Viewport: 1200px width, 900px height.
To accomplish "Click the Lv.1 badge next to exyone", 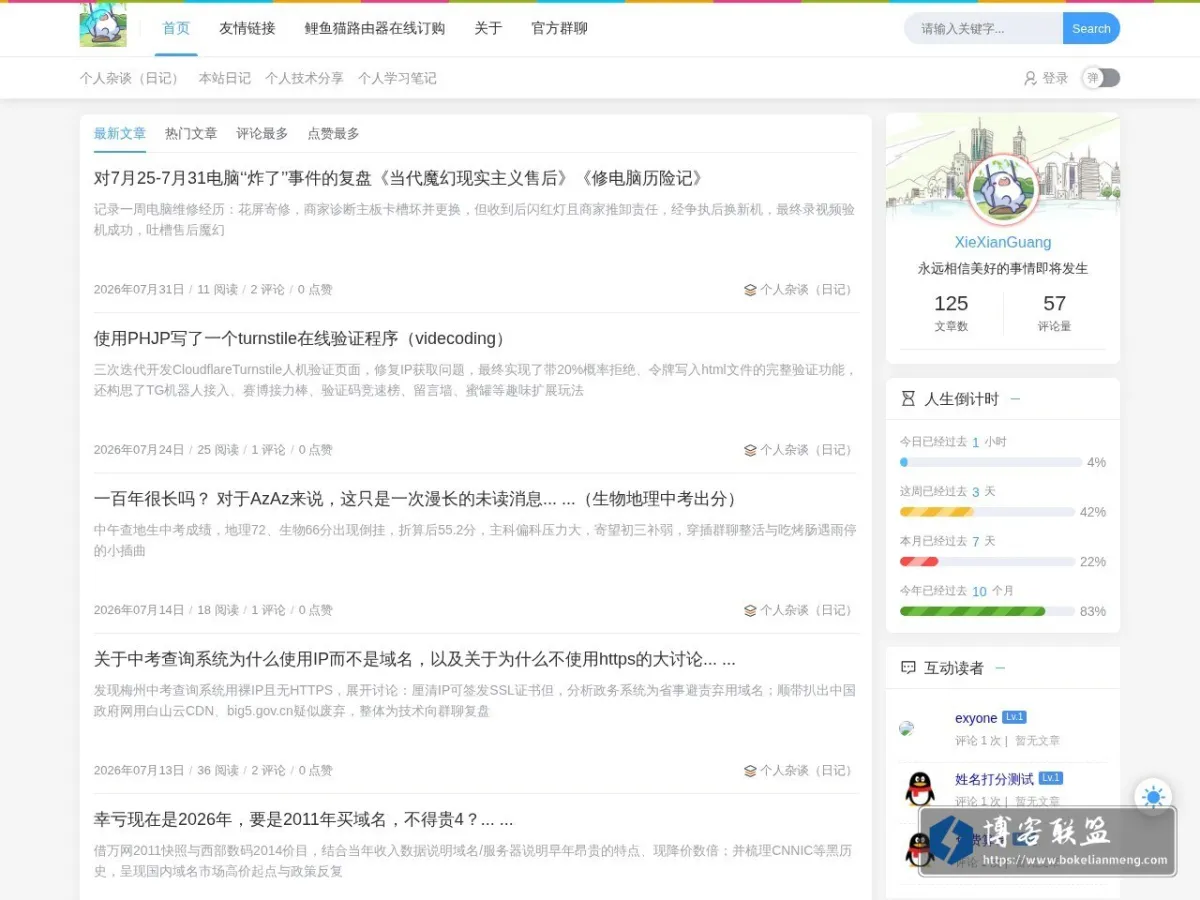I will point(1014,717).
